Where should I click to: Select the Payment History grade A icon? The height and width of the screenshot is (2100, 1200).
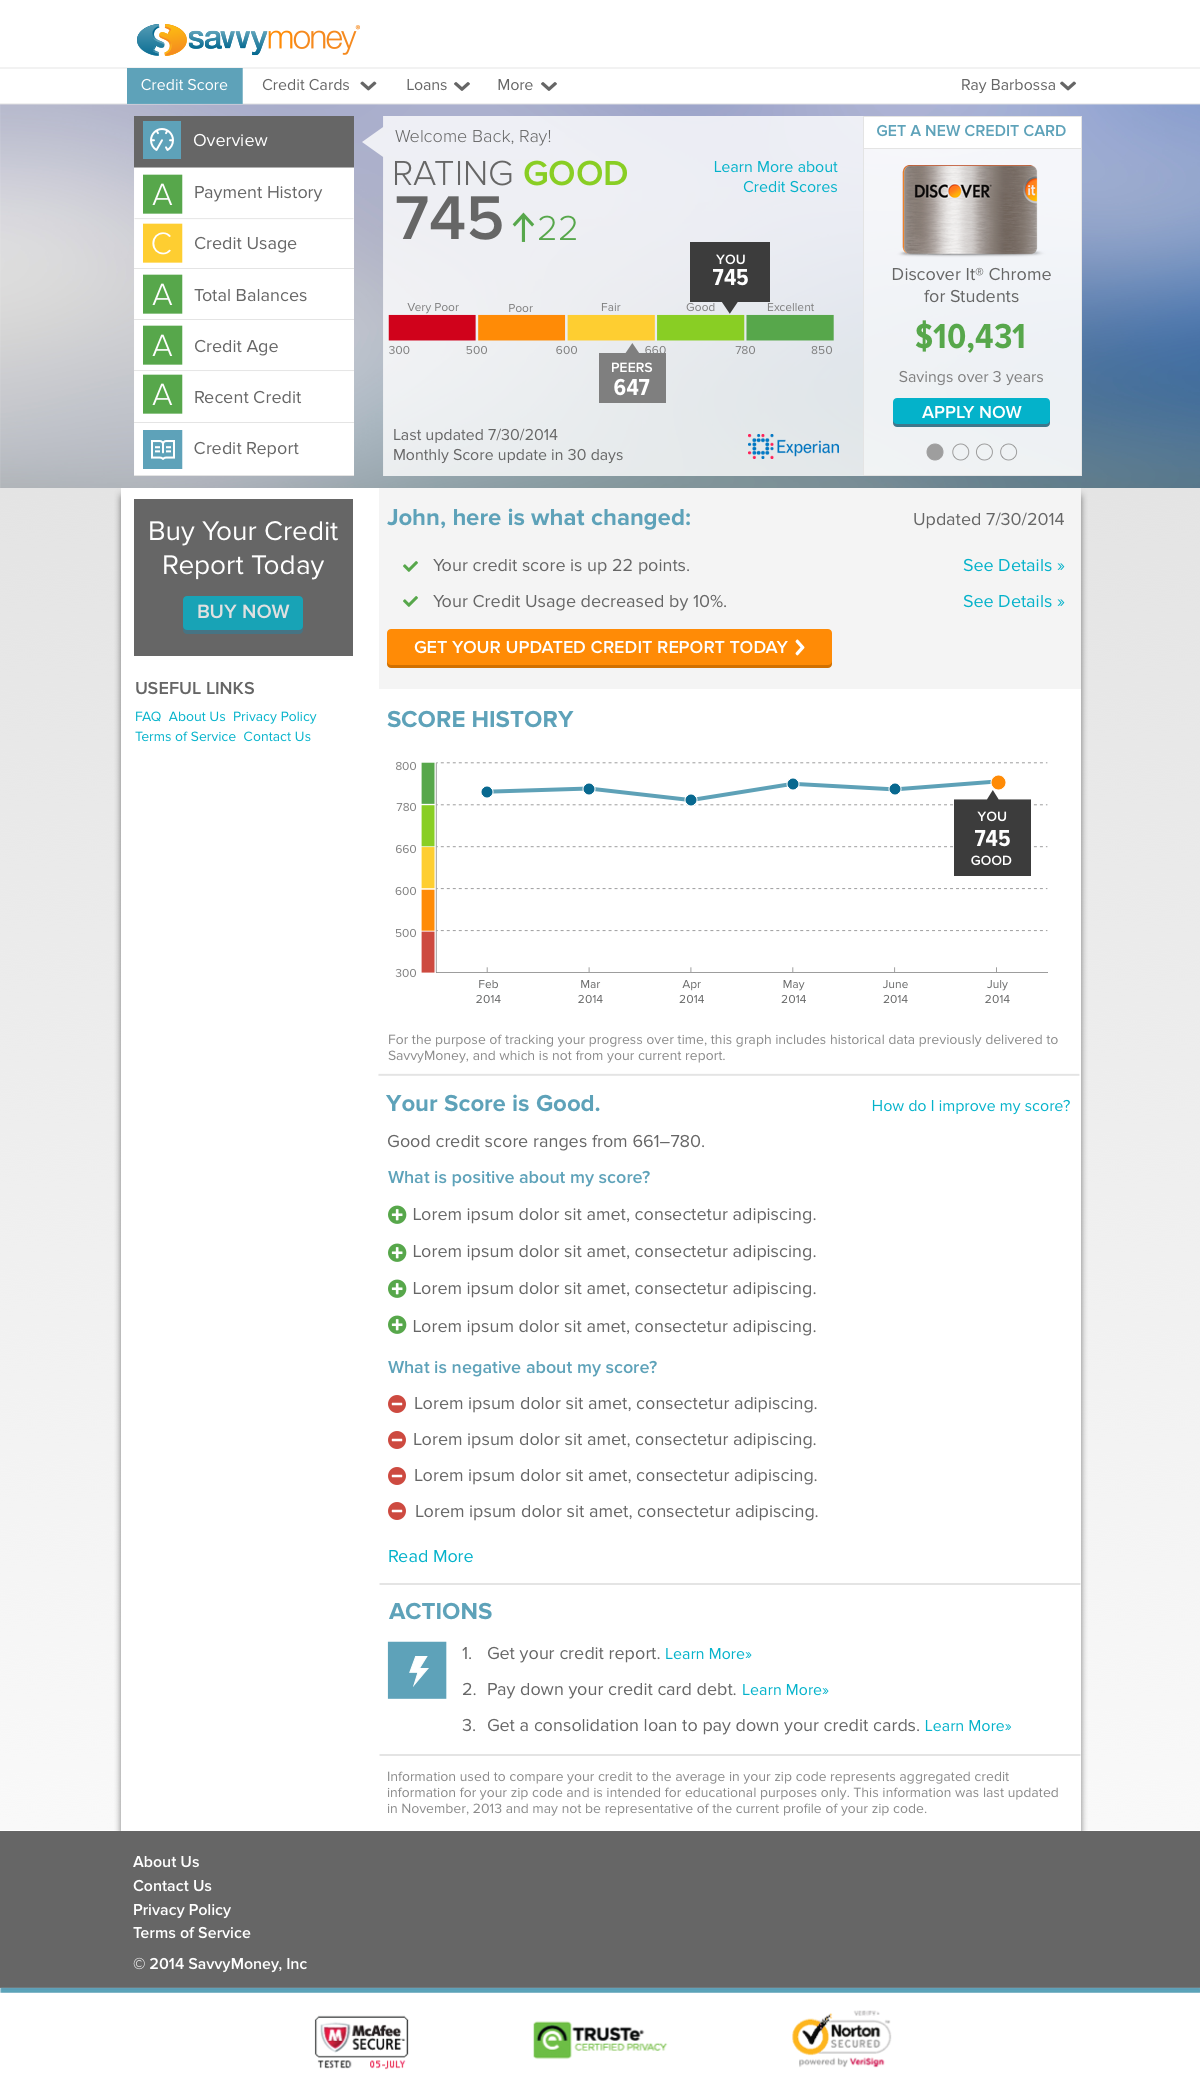coord(162,193)
